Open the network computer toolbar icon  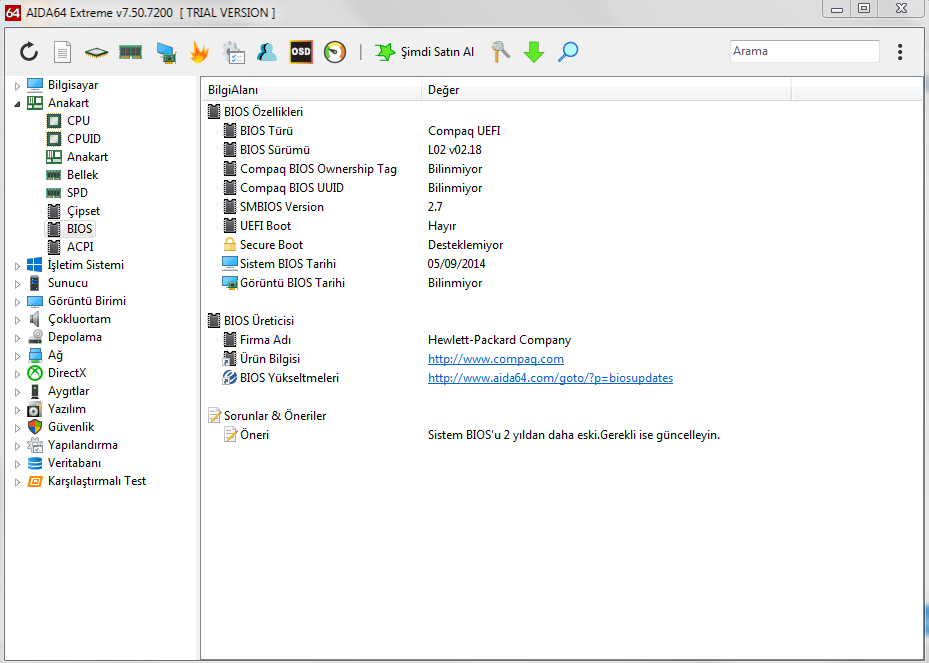[166, 53]
